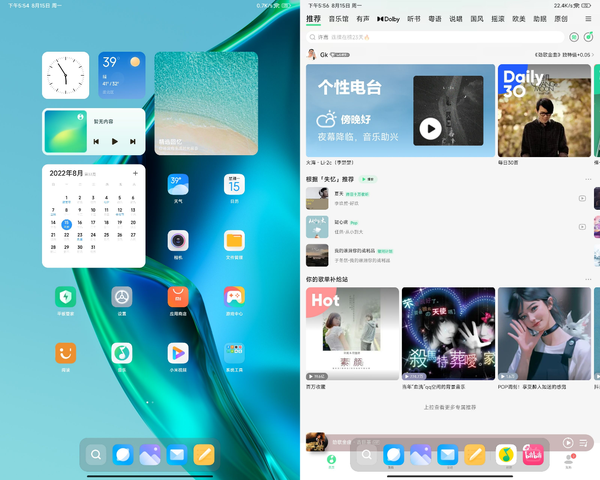Play the video icon on second recommended song row
The width and height of the screenshot is (600, 480).
pos(582,227)
